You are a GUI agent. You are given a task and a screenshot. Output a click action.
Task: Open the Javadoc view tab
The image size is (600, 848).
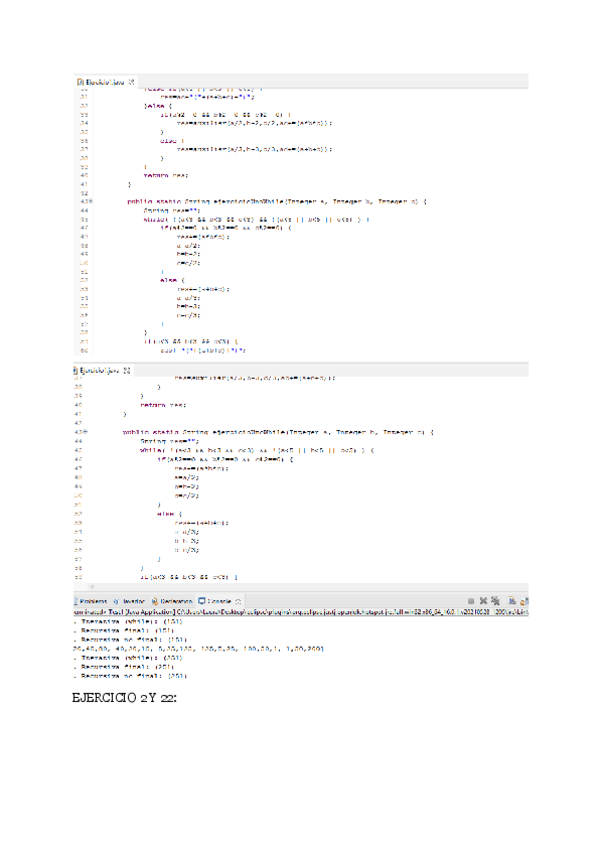pos(130,601)
